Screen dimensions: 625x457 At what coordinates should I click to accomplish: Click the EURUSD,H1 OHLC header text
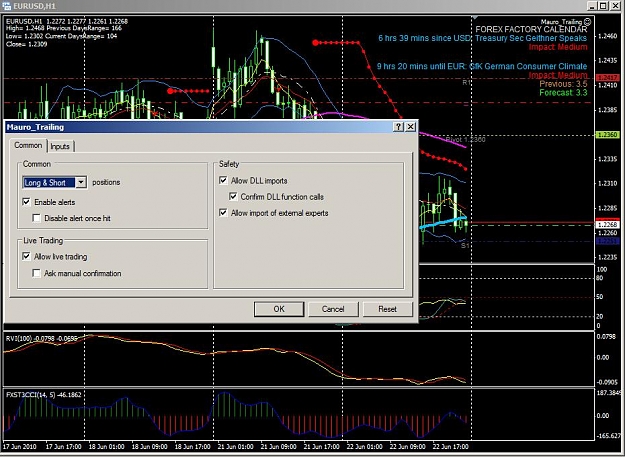pyautogui.click(x=67, y=21)
